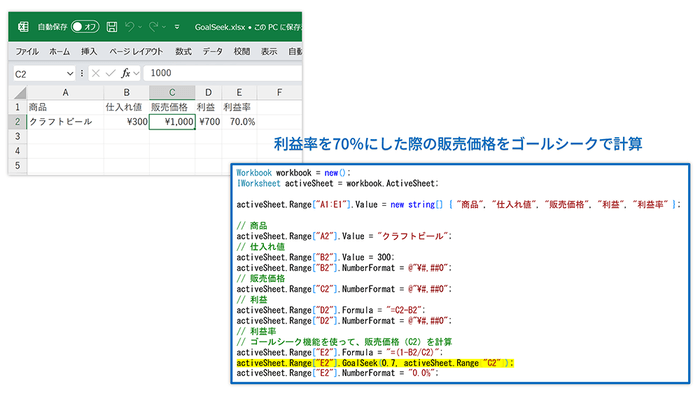700x394 pixels.
Task: Click cell C1 containing 販売価格
Action: tap(172, 107)
